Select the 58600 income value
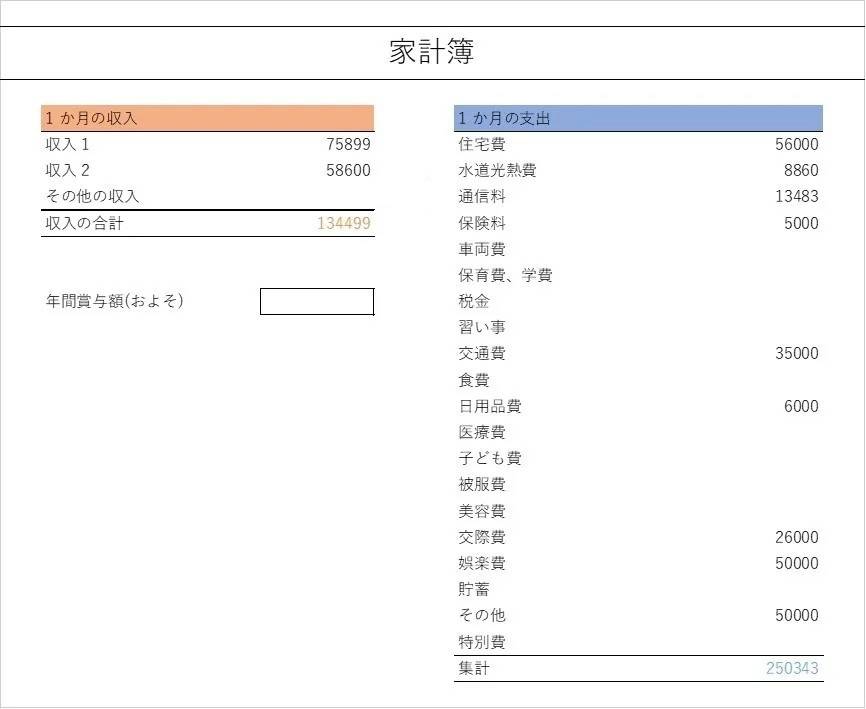The width and height of the screenshot is (866, 709). 348,171
